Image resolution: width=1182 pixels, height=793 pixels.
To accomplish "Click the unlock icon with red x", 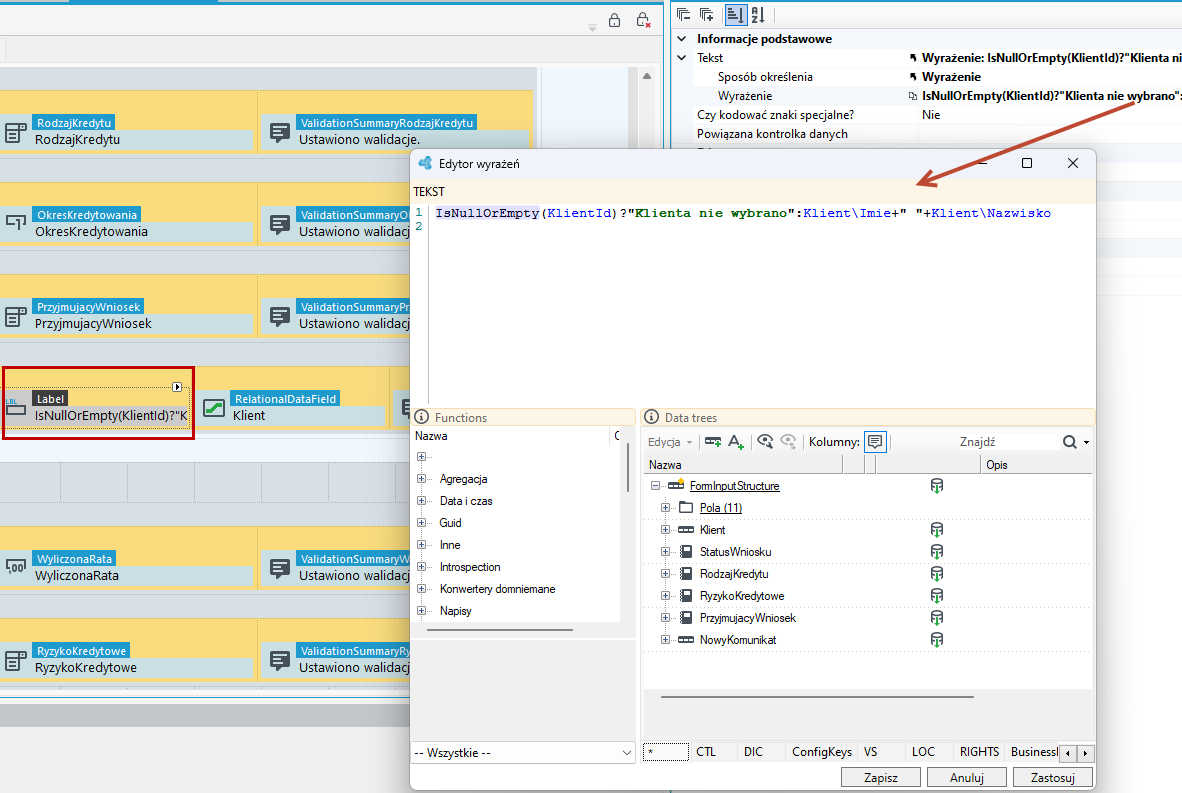I will pyautogui.click(x=642, y=20).
